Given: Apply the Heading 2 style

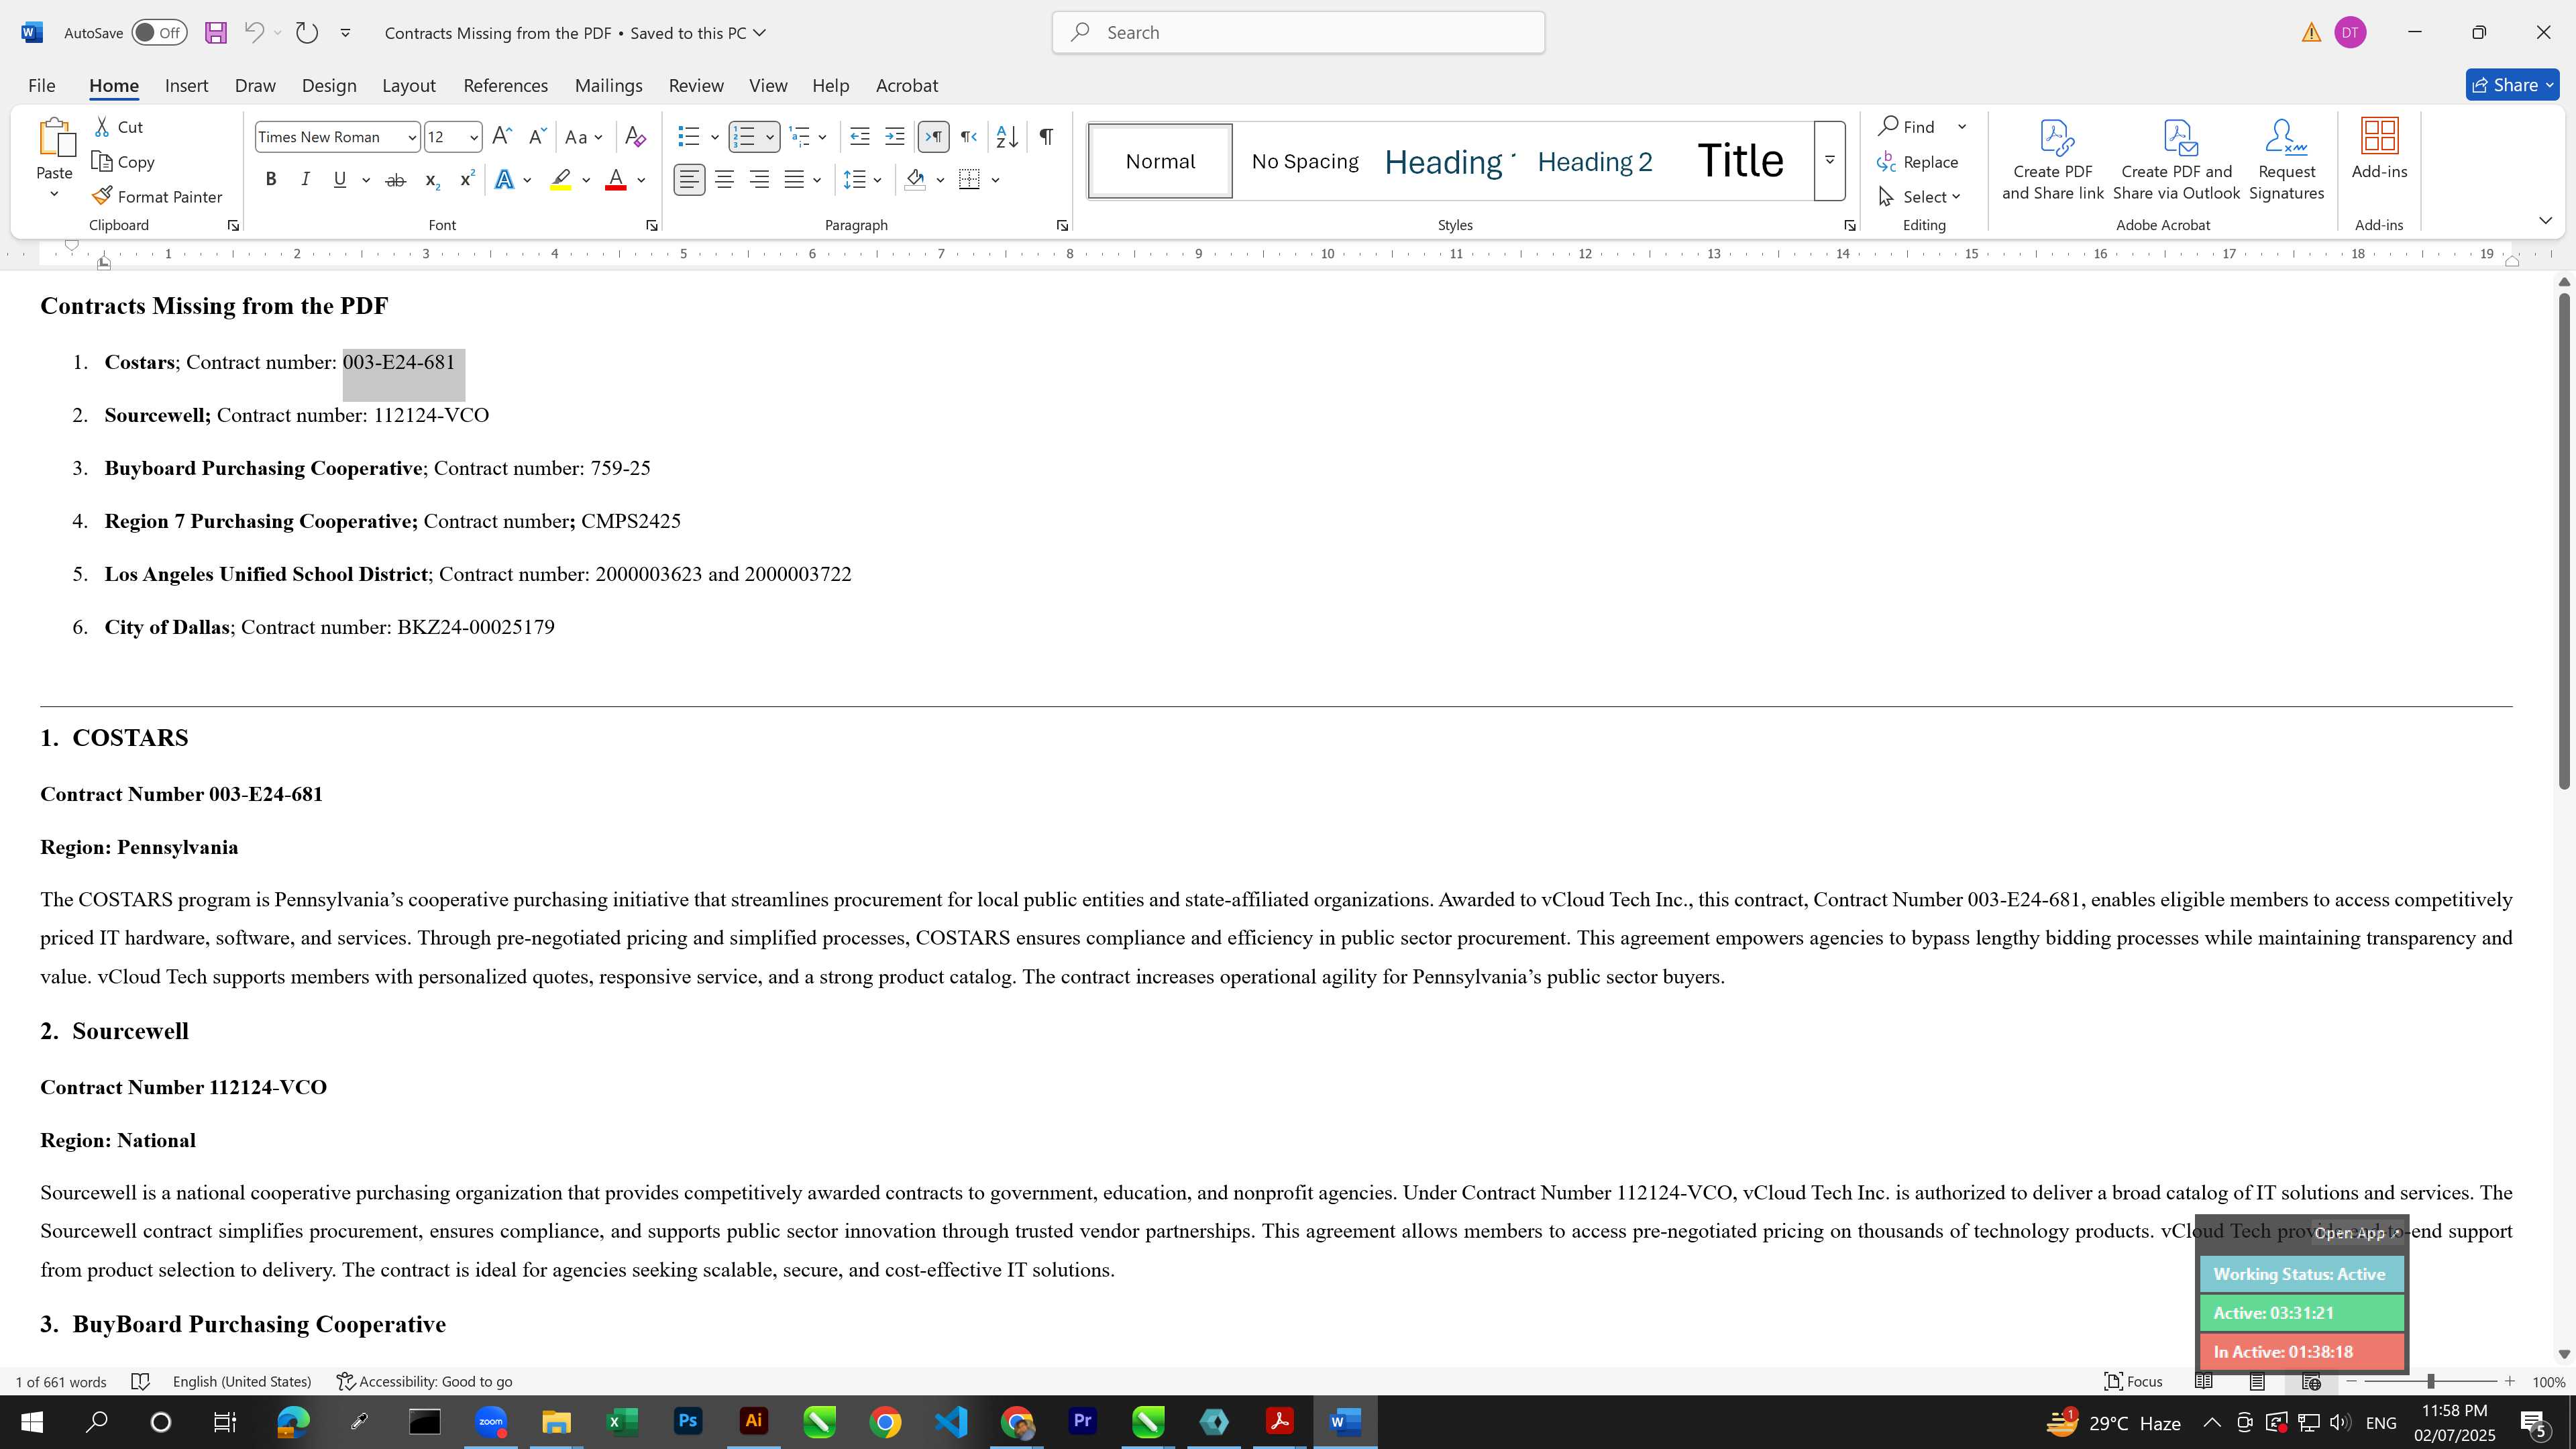Looking at the screenshot, I should pos(1595,161).
